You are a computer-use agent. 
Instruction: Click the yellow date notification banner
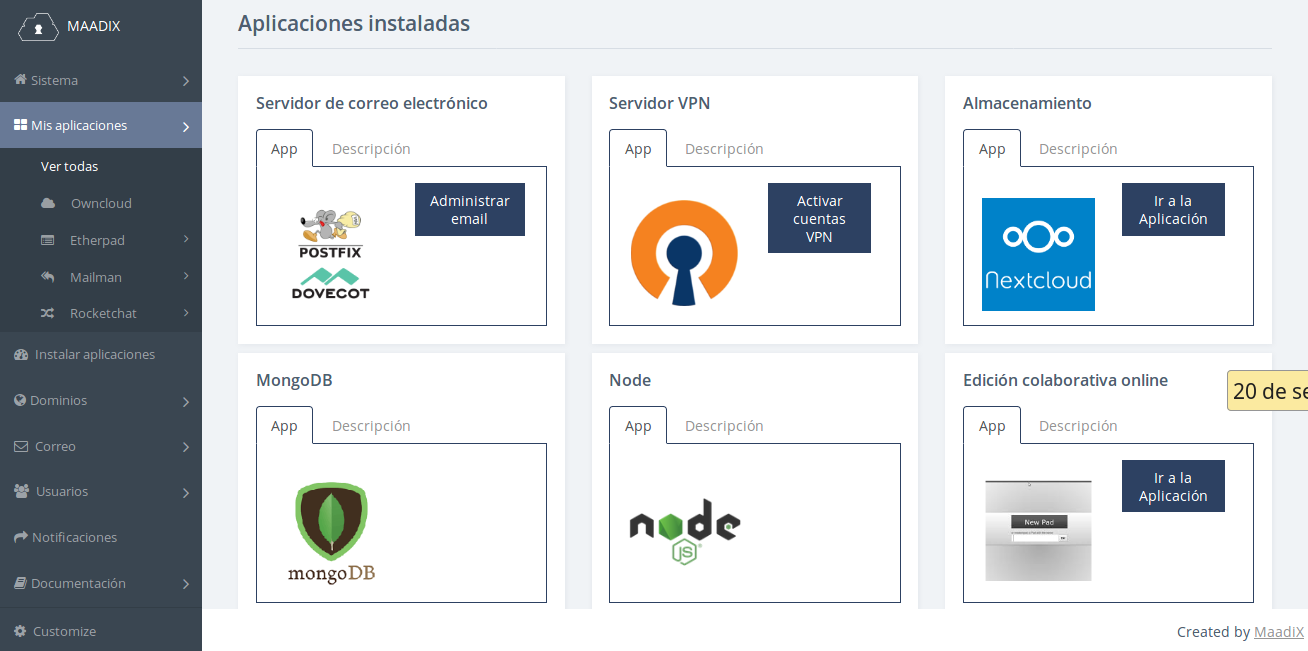(x=1268, y=390)
